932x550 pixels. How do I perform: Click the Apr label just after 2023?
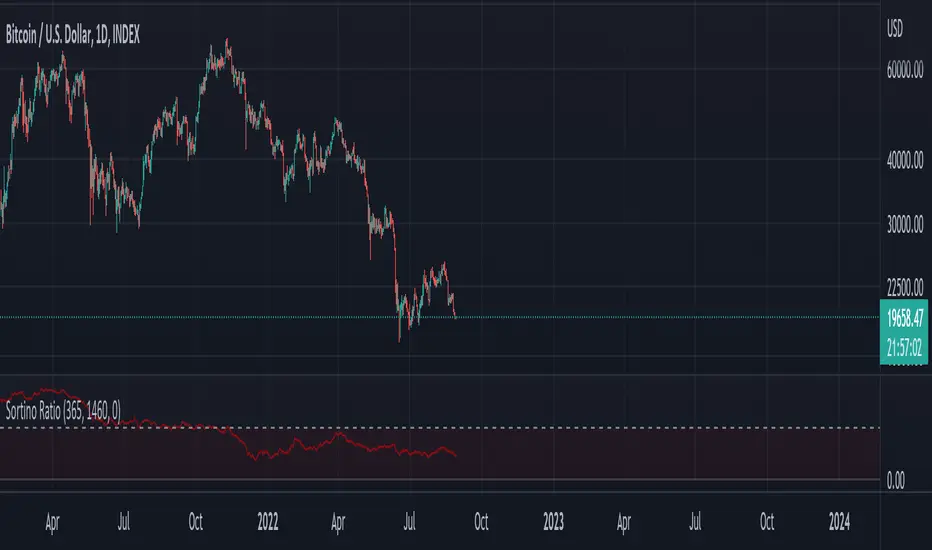(x=624, y=521)
